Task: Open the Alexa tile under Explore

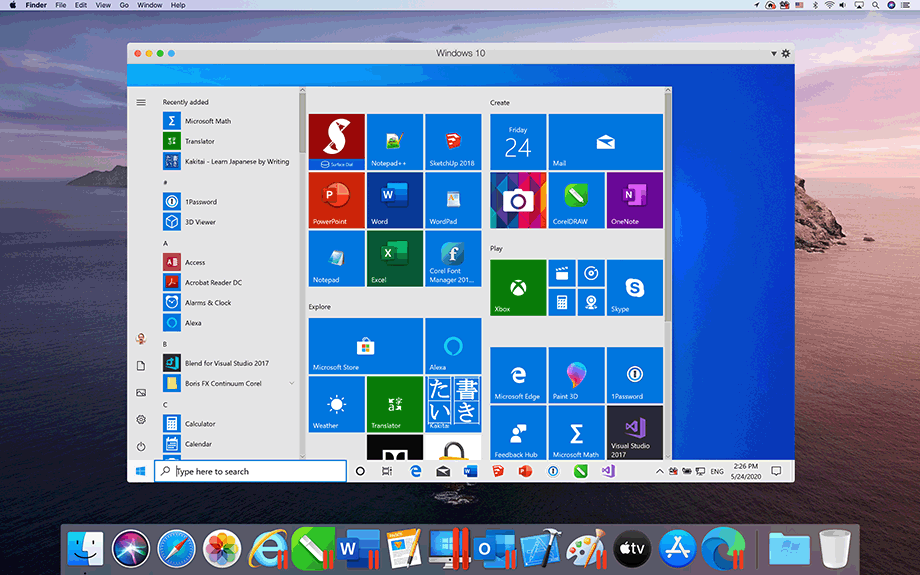Action: click(x=453, y=346)
